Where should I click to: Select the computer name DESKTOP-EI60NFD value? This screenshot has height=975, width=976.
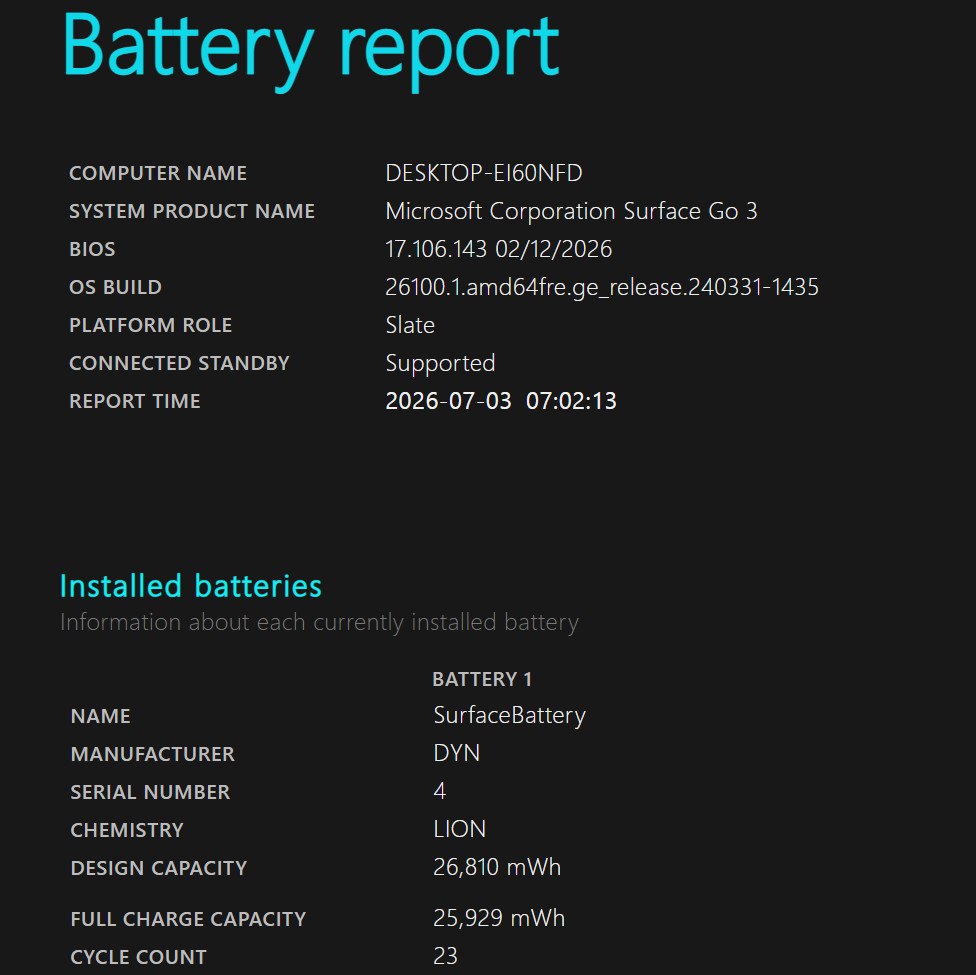coord(484,173)
